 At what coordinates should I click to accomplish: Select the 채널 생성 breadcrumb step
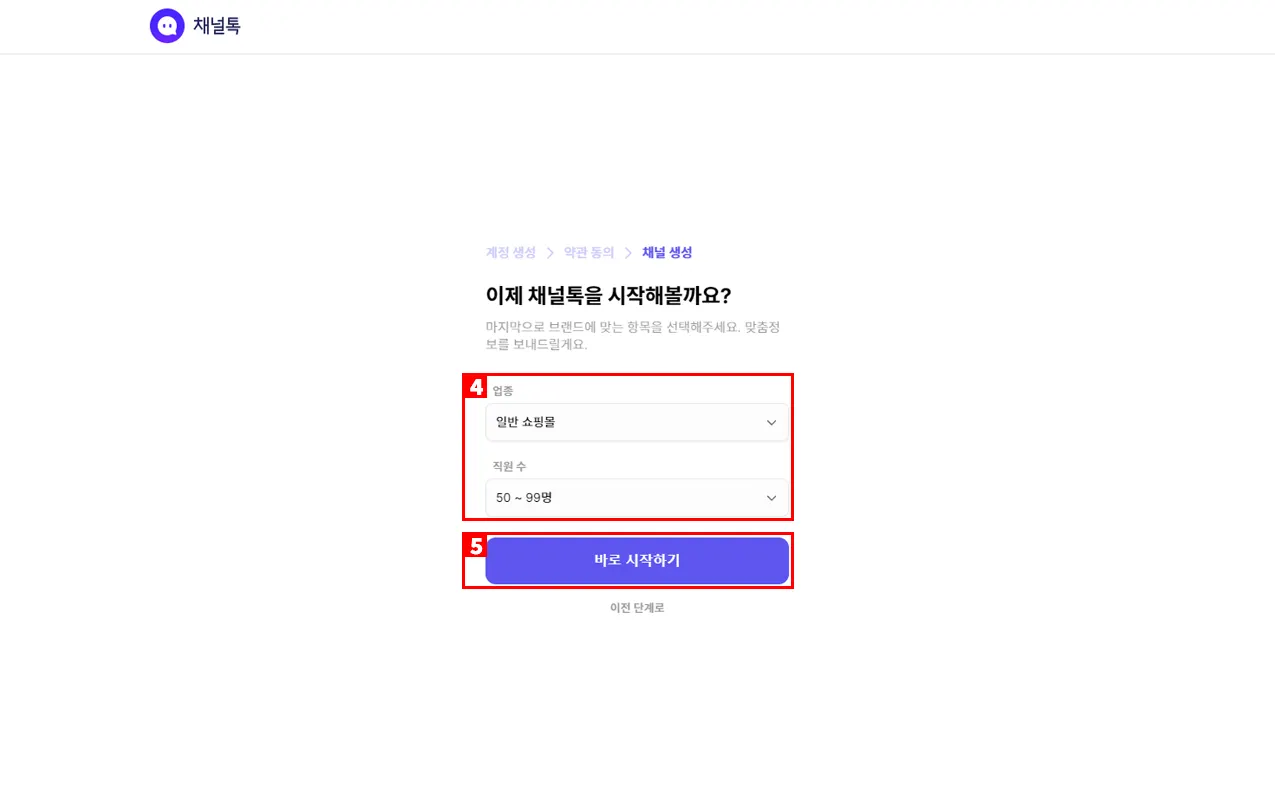[x=667, y=253]
